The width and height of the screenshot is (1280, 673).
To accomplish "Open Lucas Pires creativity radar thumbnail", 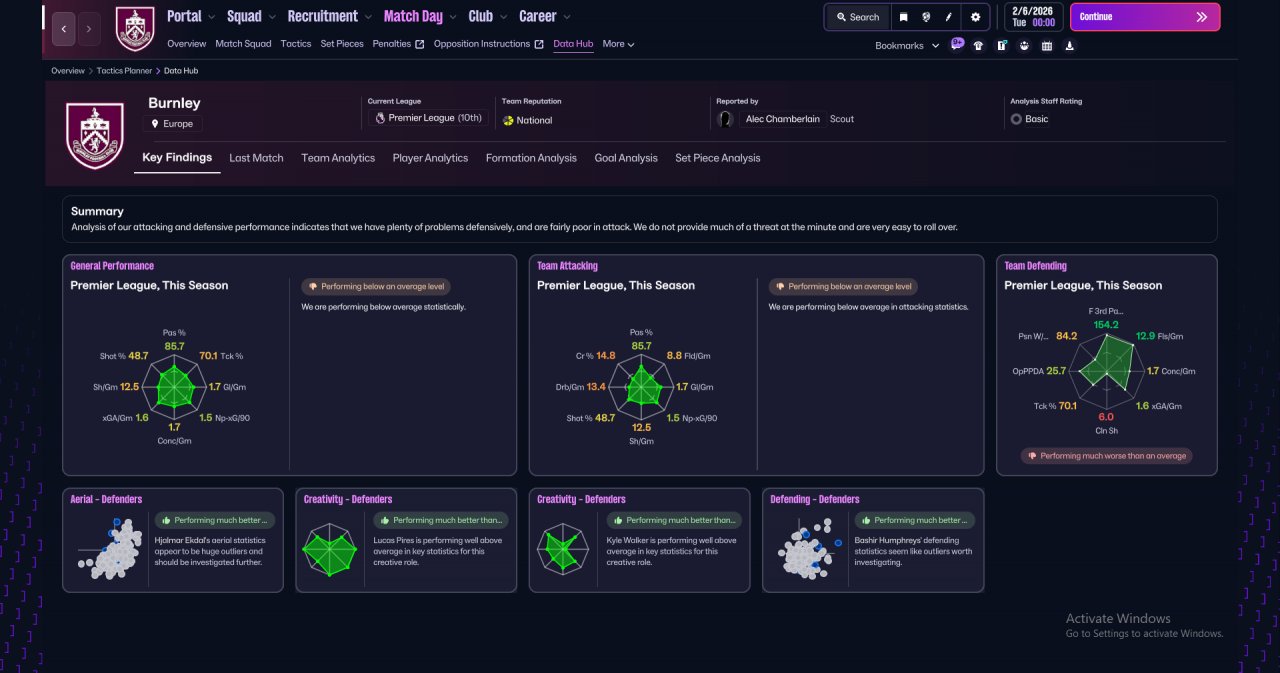I will [329, 550].
